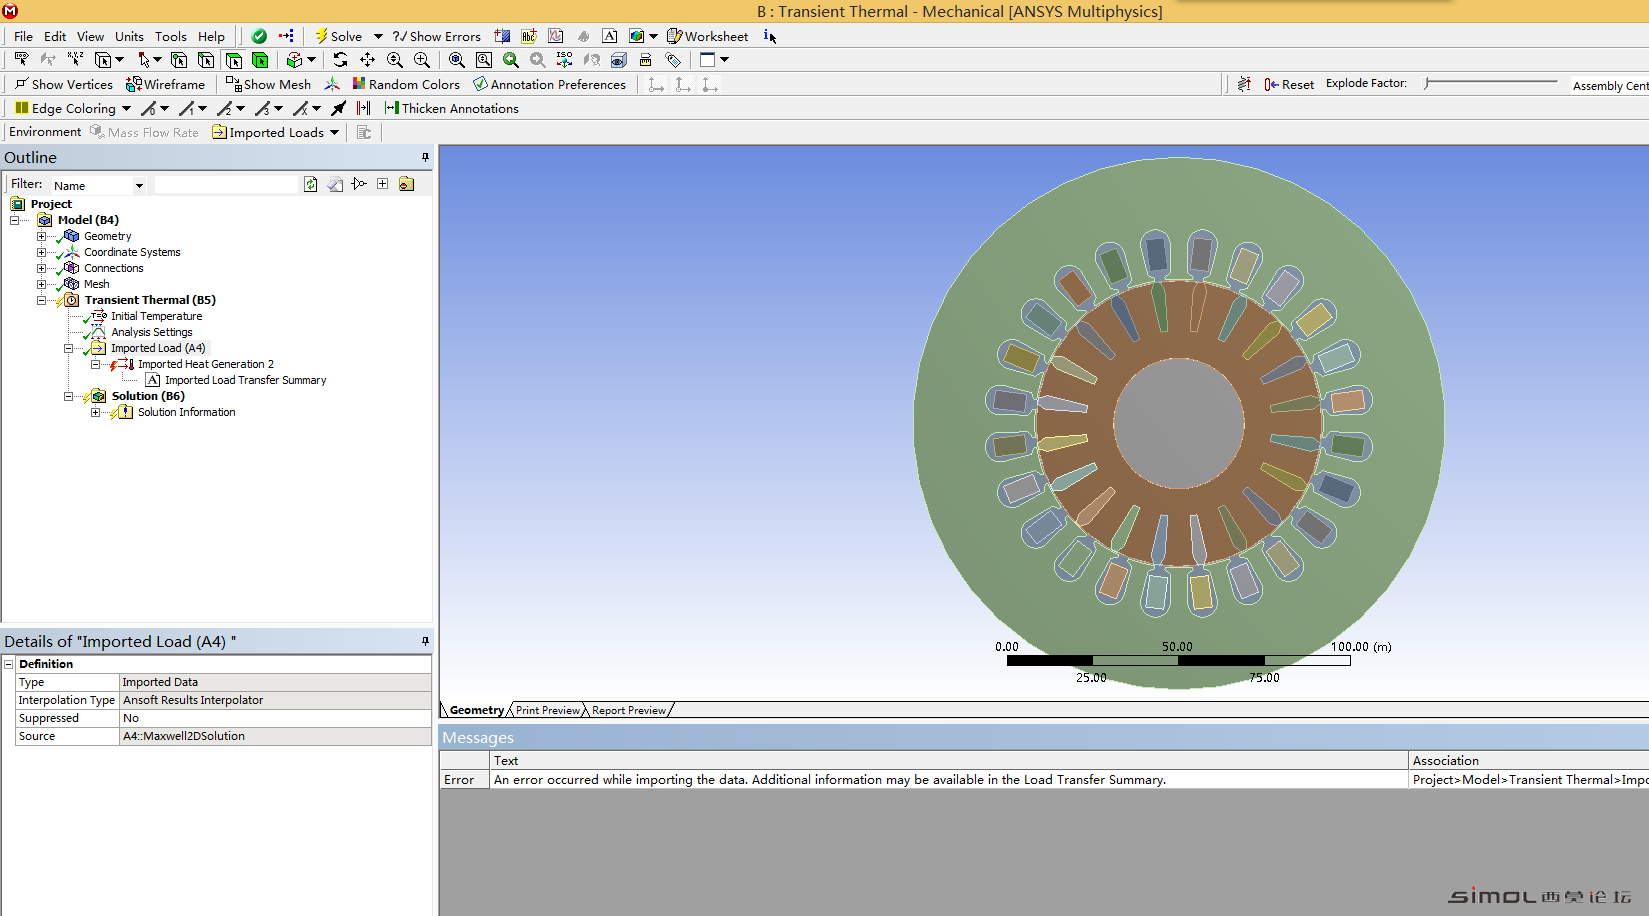Click the Look At eye icon
Viewport: 1649px width, 916px height.
(x=619, y=60)
